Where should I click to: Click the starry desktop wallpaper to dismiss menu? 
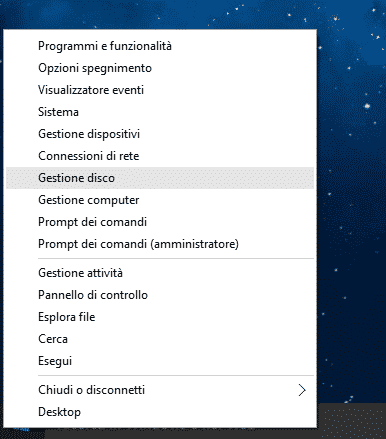coord(352,200)
